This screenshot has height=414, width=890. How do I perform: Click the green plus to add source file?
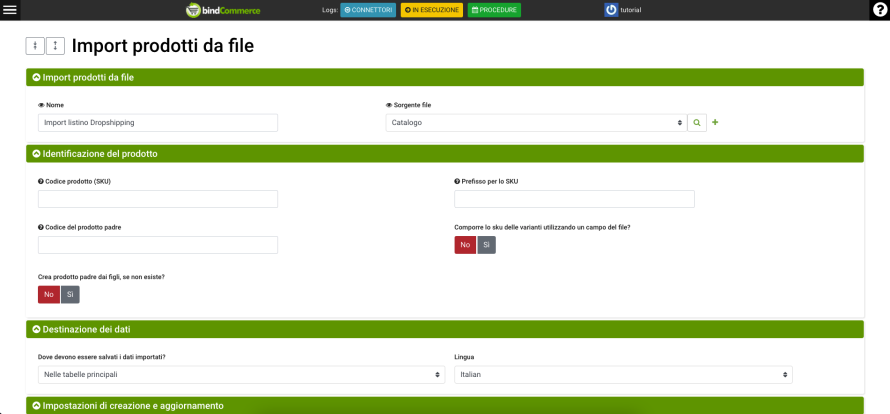715,122
